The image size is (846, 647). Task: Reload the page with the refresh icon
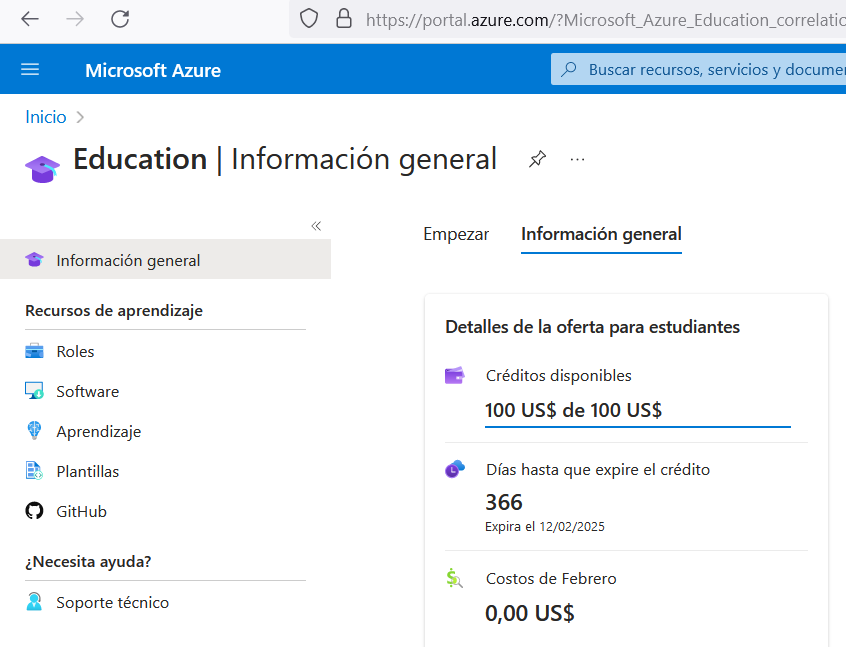[120, 19]
